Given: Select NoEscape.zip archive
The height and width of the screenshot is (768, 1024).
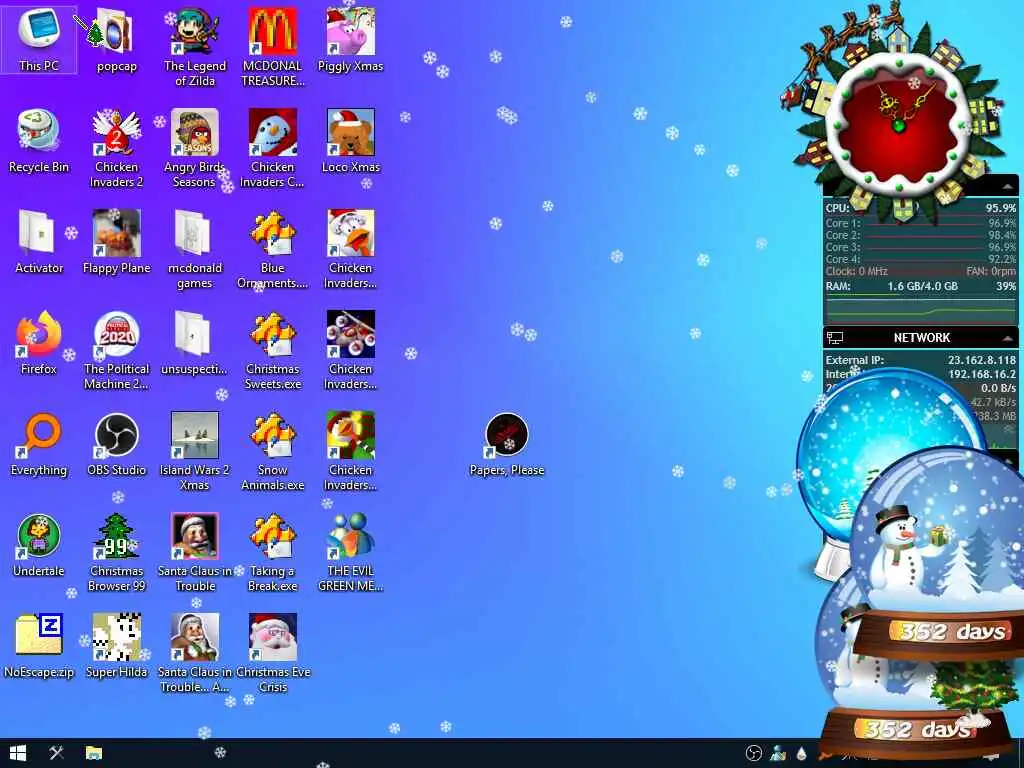Looking at the screenshot, I should point(39,646).
